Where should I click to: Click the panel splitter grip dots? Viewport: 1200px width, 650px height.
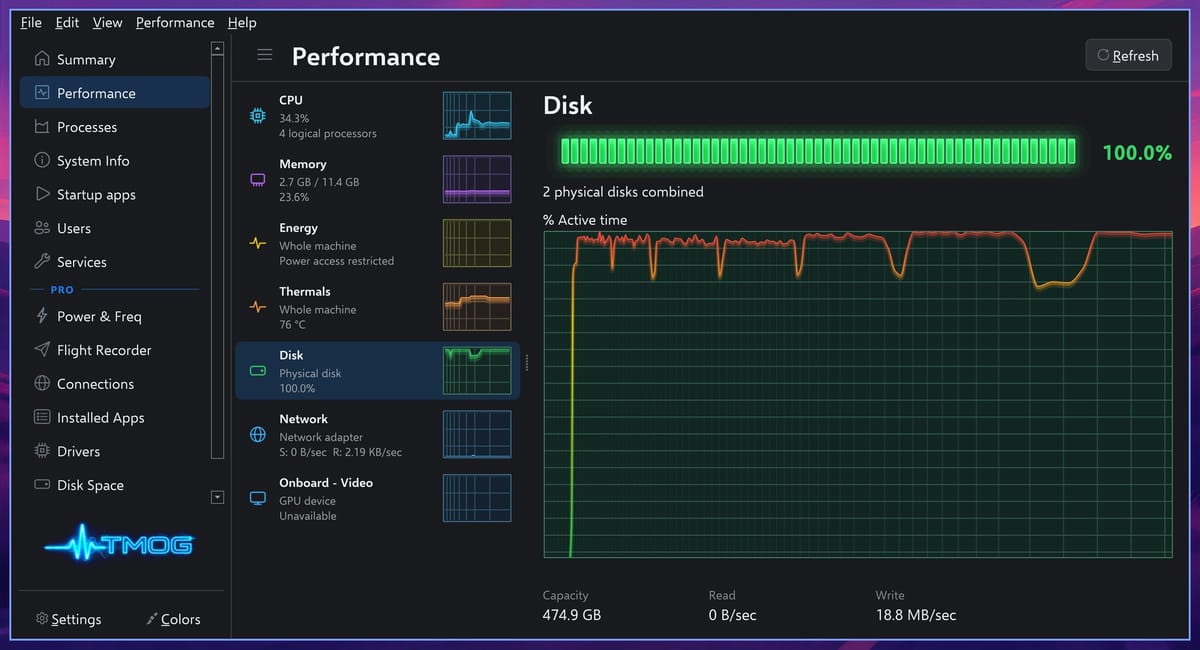point(526,364)
